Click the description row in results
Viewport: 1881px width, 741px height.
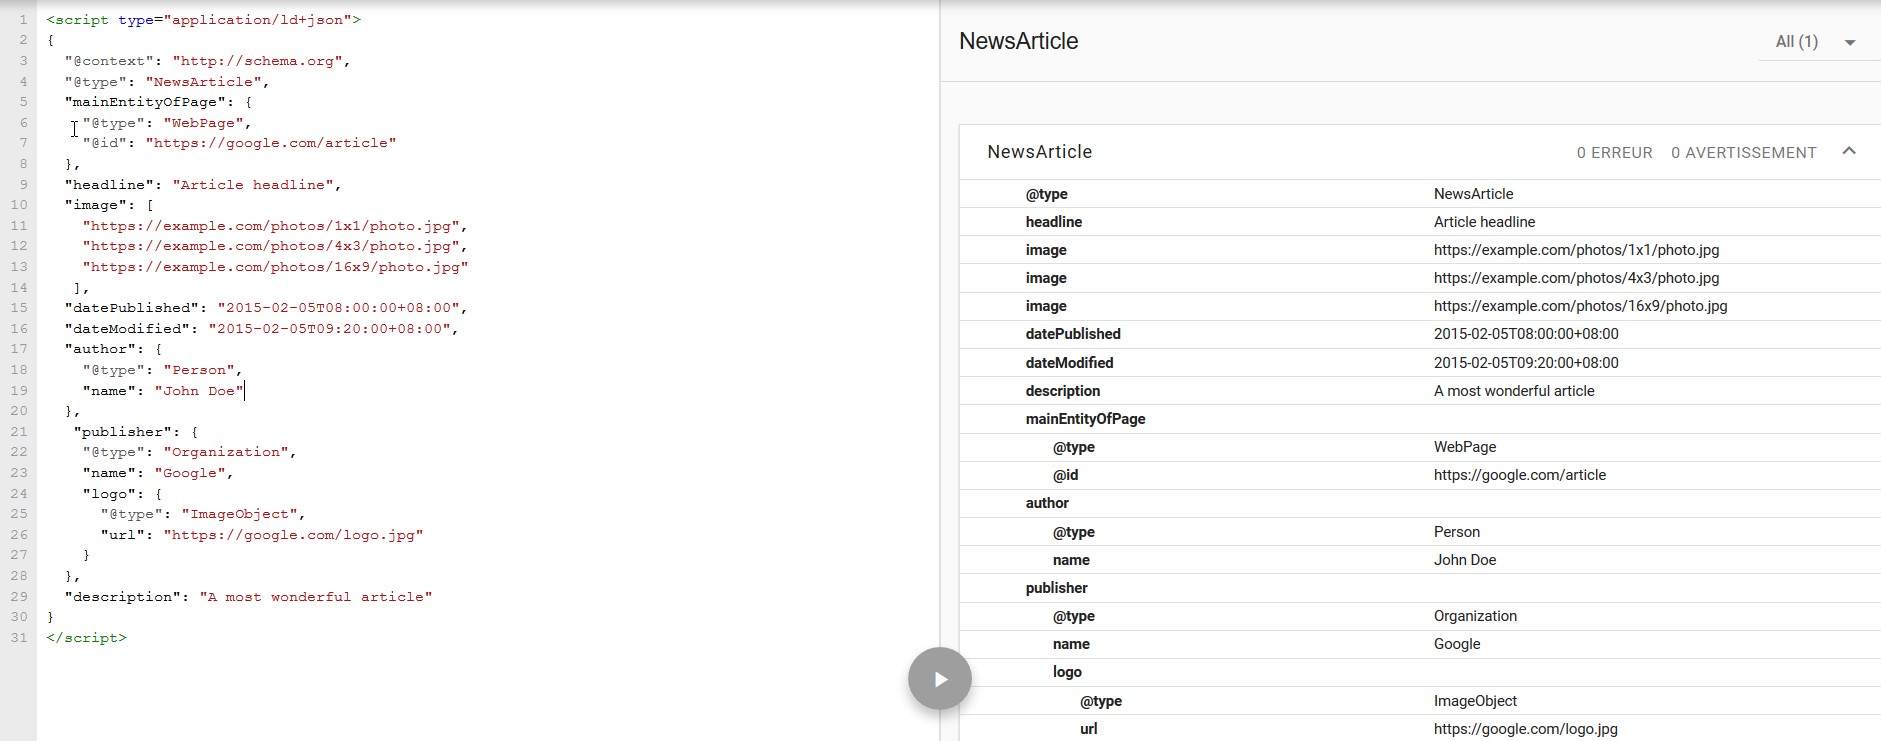point(1062,391)
